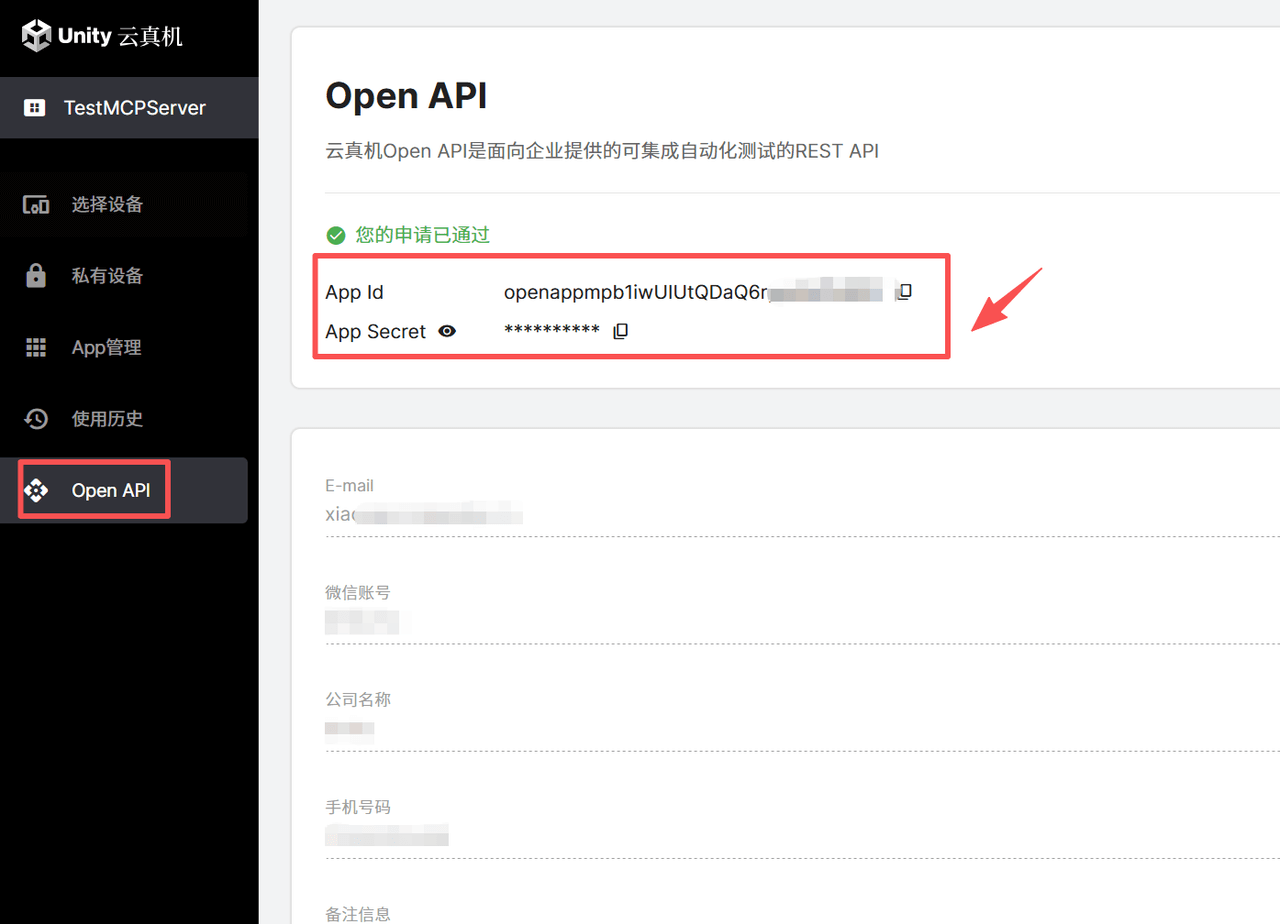Screen dimensions: 1280x924
Task: Click the Open API sidebar label
Action: pyautogui.click(x=111, y=490)
